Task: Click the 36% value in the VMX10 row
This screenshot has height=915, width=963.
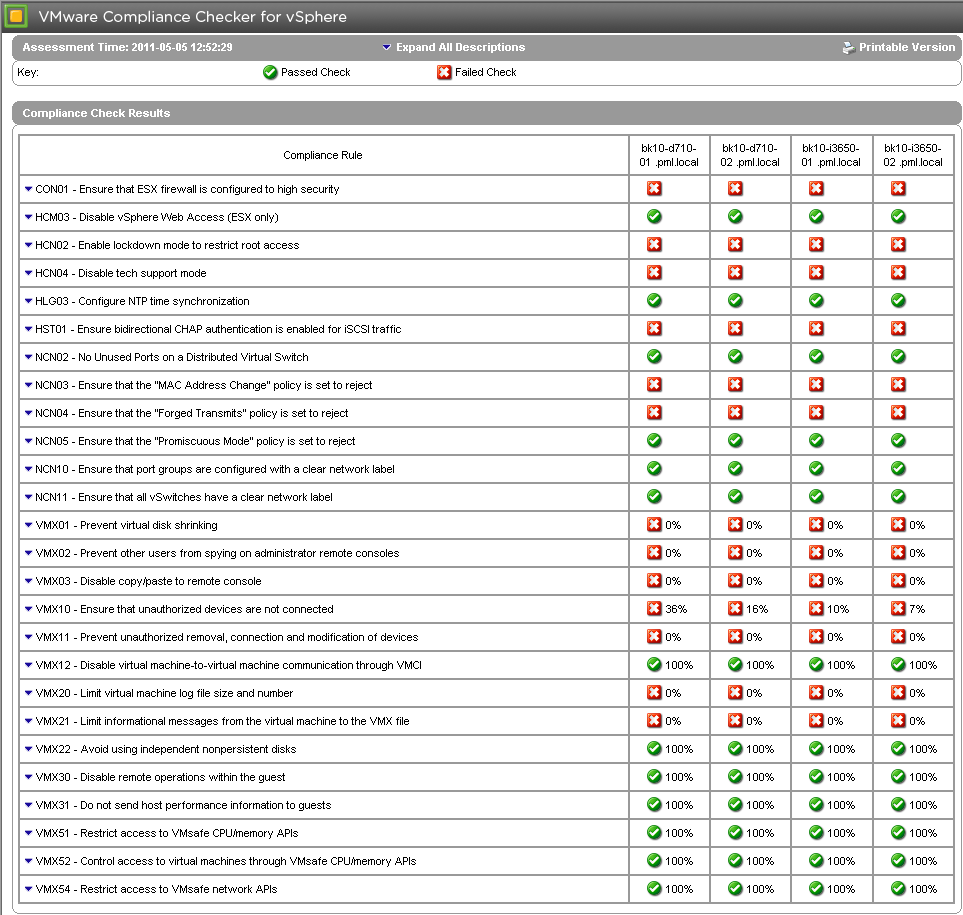Action: (x=676, y=609)
